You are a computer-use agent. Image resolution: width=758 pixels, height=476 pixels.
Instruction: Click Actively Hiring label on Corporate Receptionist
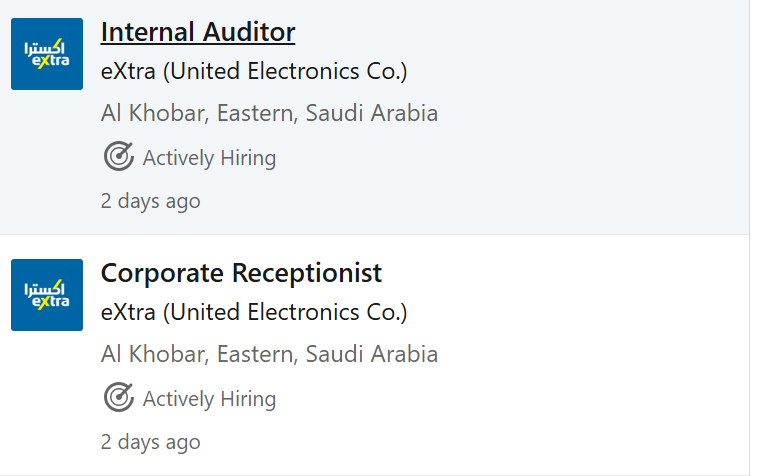(209, 399)
